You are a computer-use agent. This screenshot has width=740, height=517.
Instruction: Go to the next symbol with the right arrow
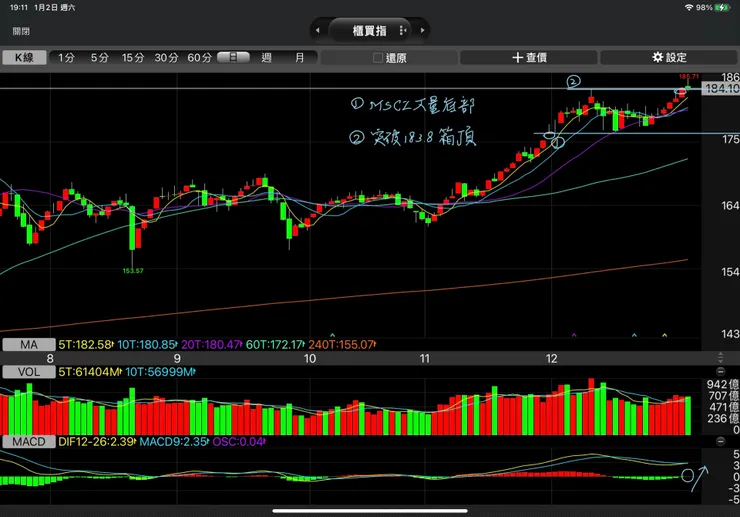(422, 30)
